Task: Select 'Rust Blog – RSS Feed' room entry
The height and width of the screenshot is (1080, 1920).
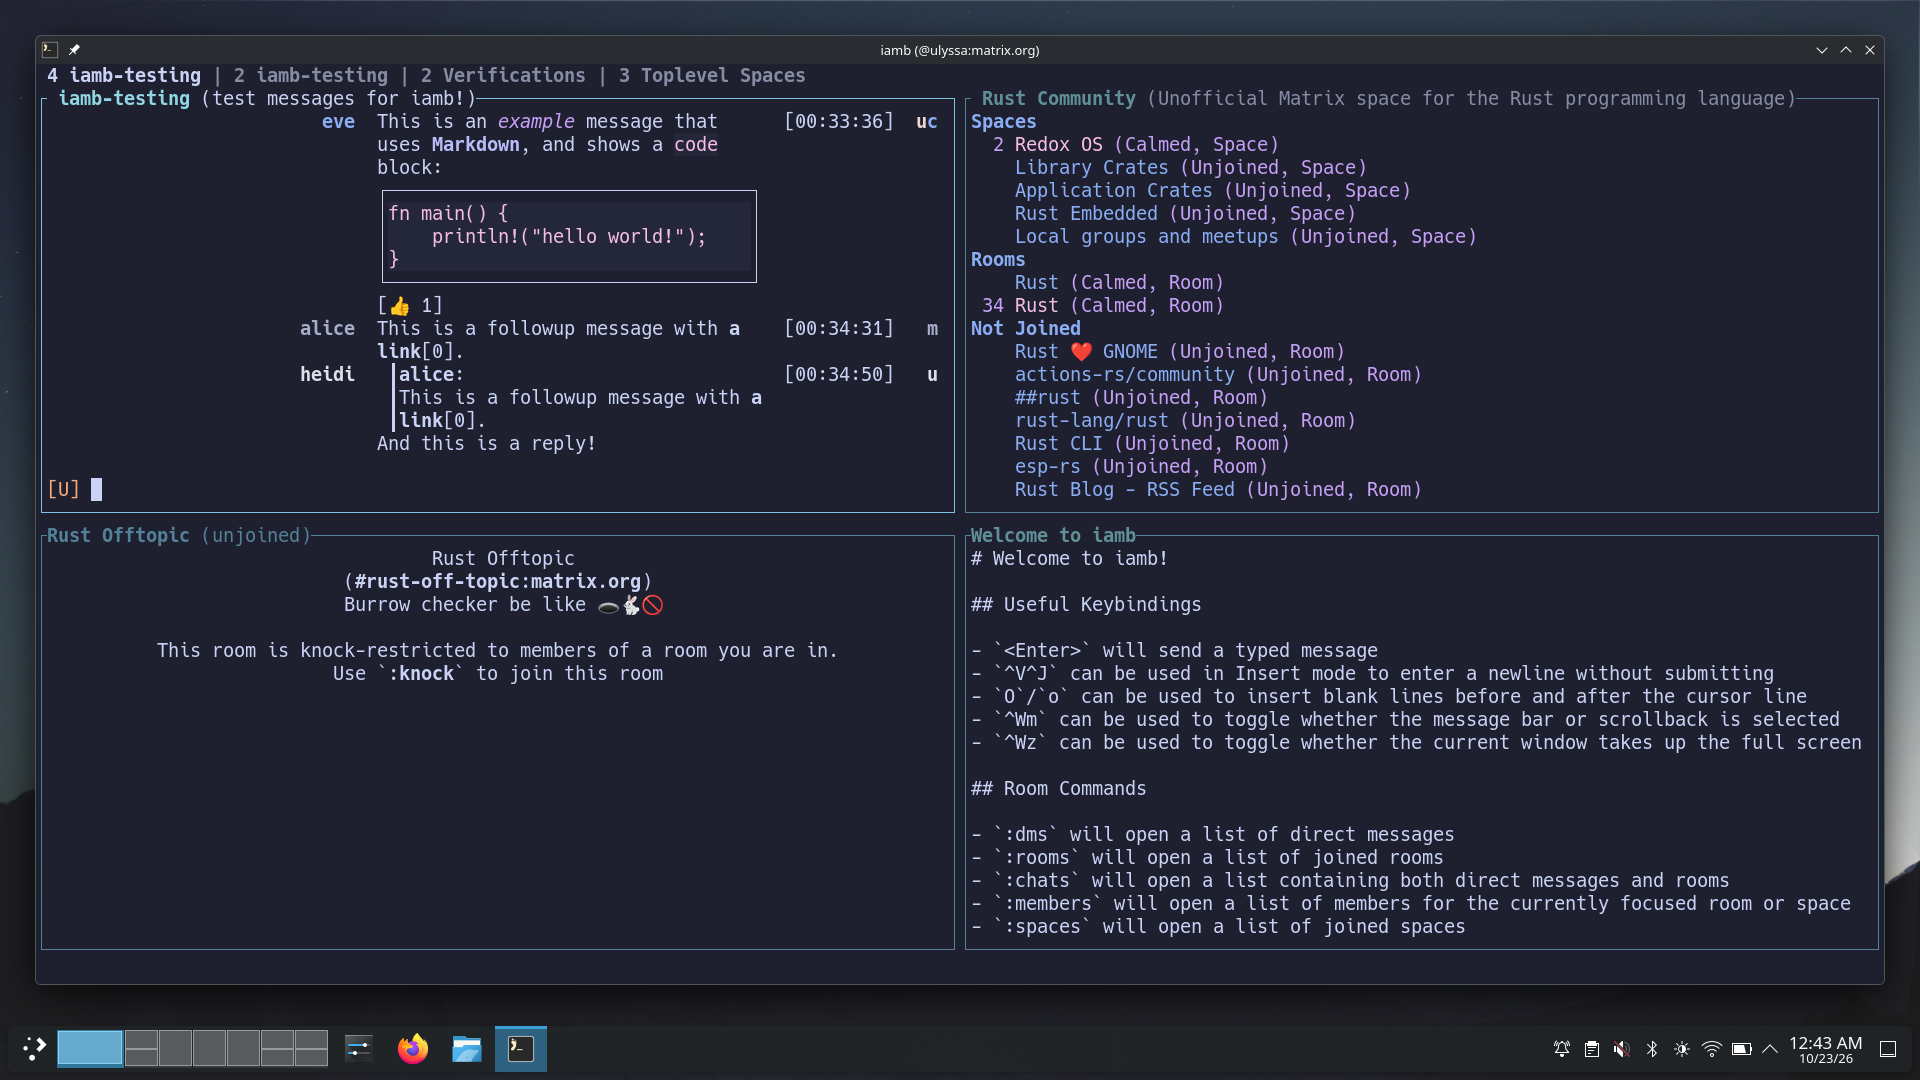Action: click(x=1218, y=489)
